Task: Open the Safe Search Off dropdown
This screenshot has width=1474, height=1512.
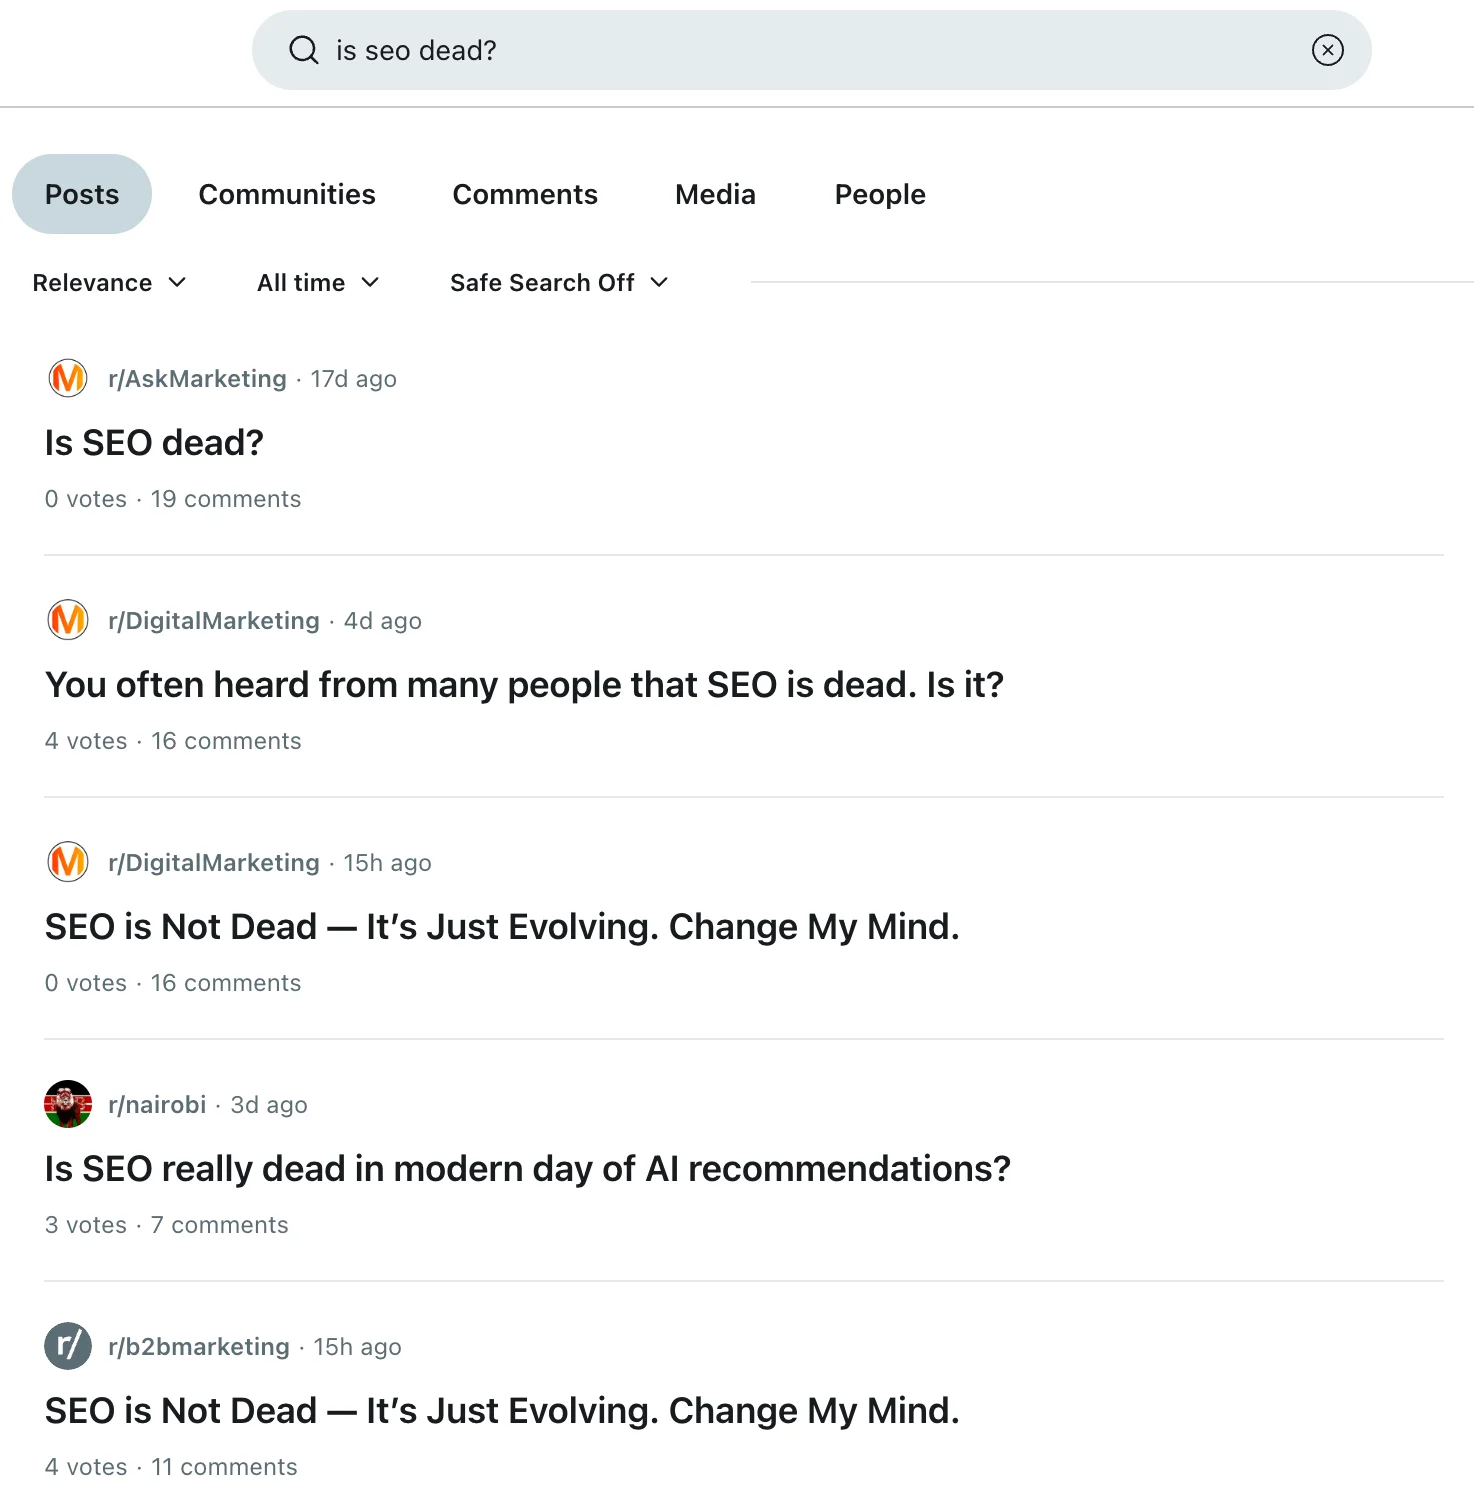Action: [558, 283]
